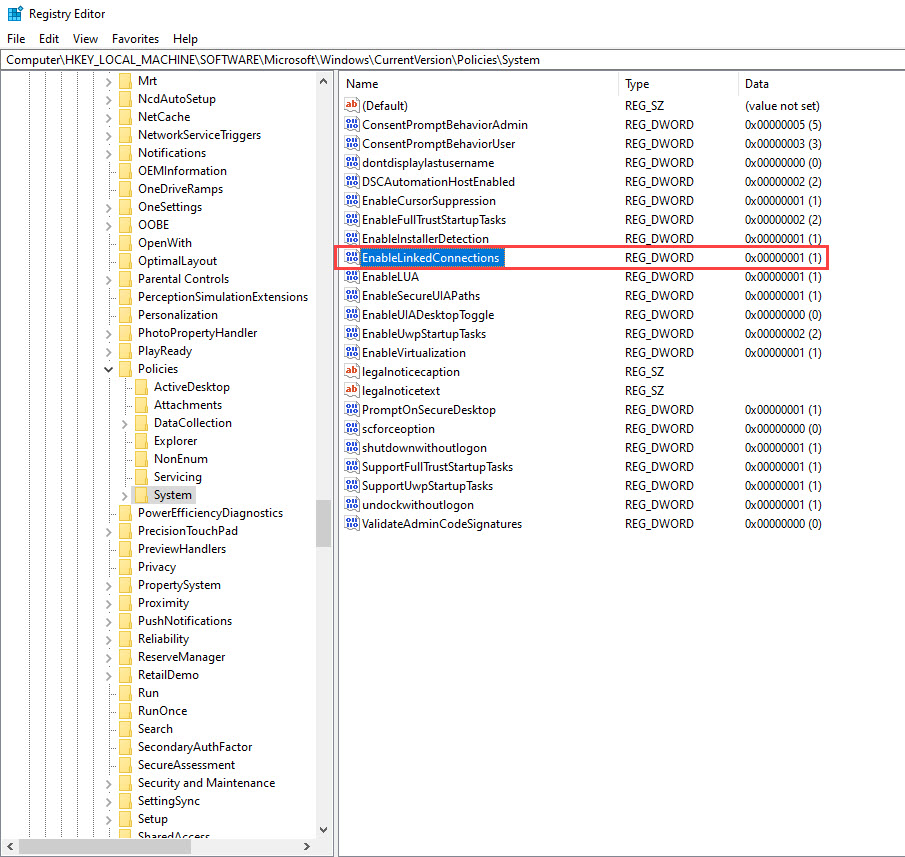
Task: Click the tree pane horizontal scrollbar thumb
Action: click(105, 846)
